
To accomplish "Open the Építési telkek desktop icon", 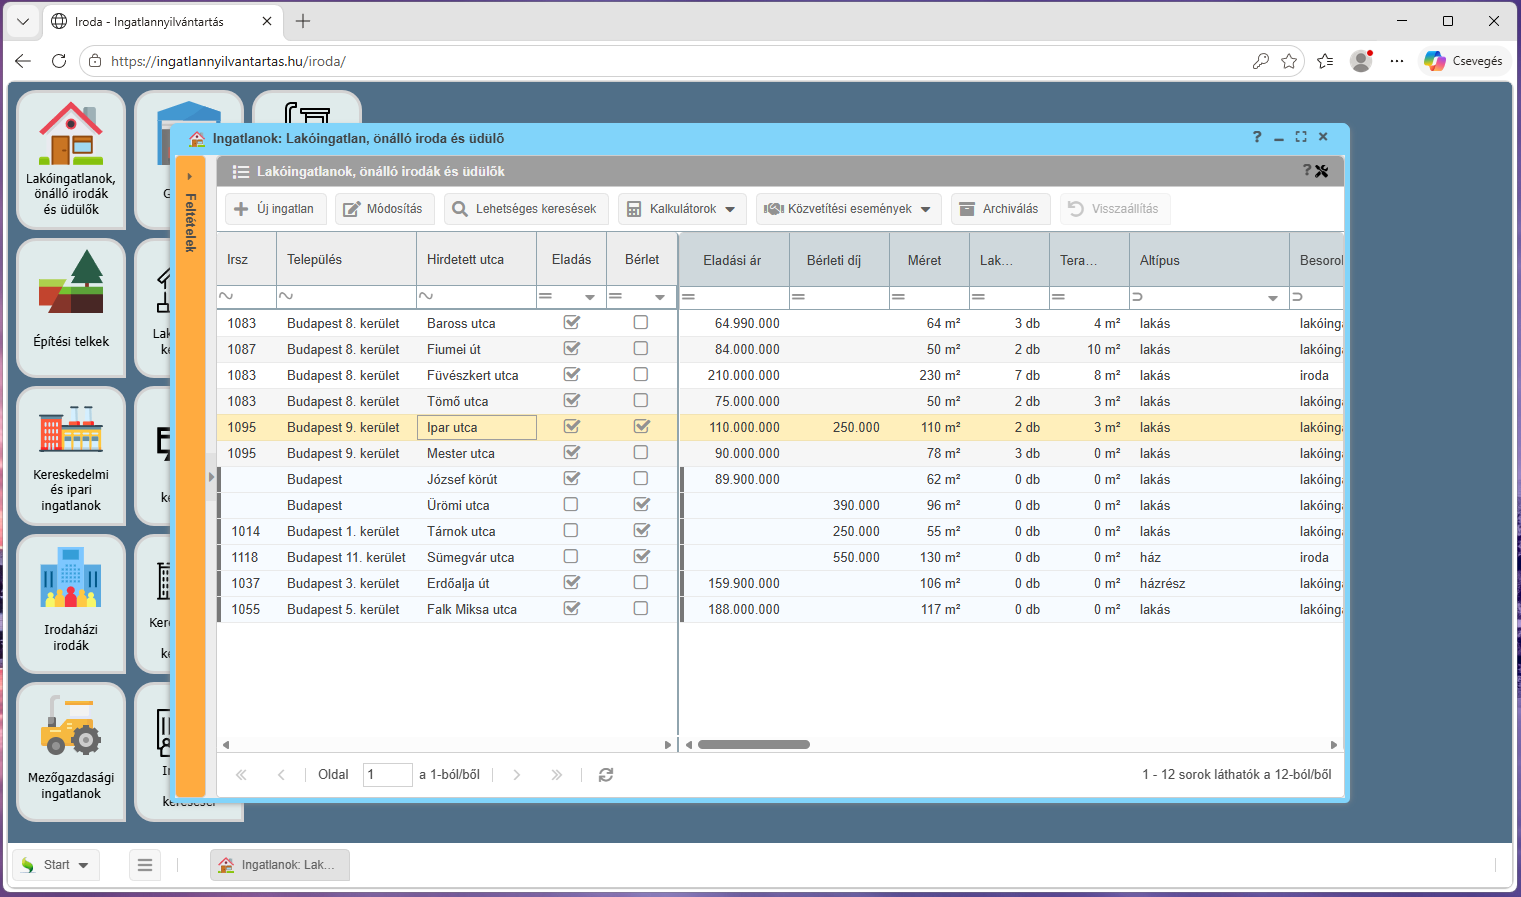I will point(71,308).
